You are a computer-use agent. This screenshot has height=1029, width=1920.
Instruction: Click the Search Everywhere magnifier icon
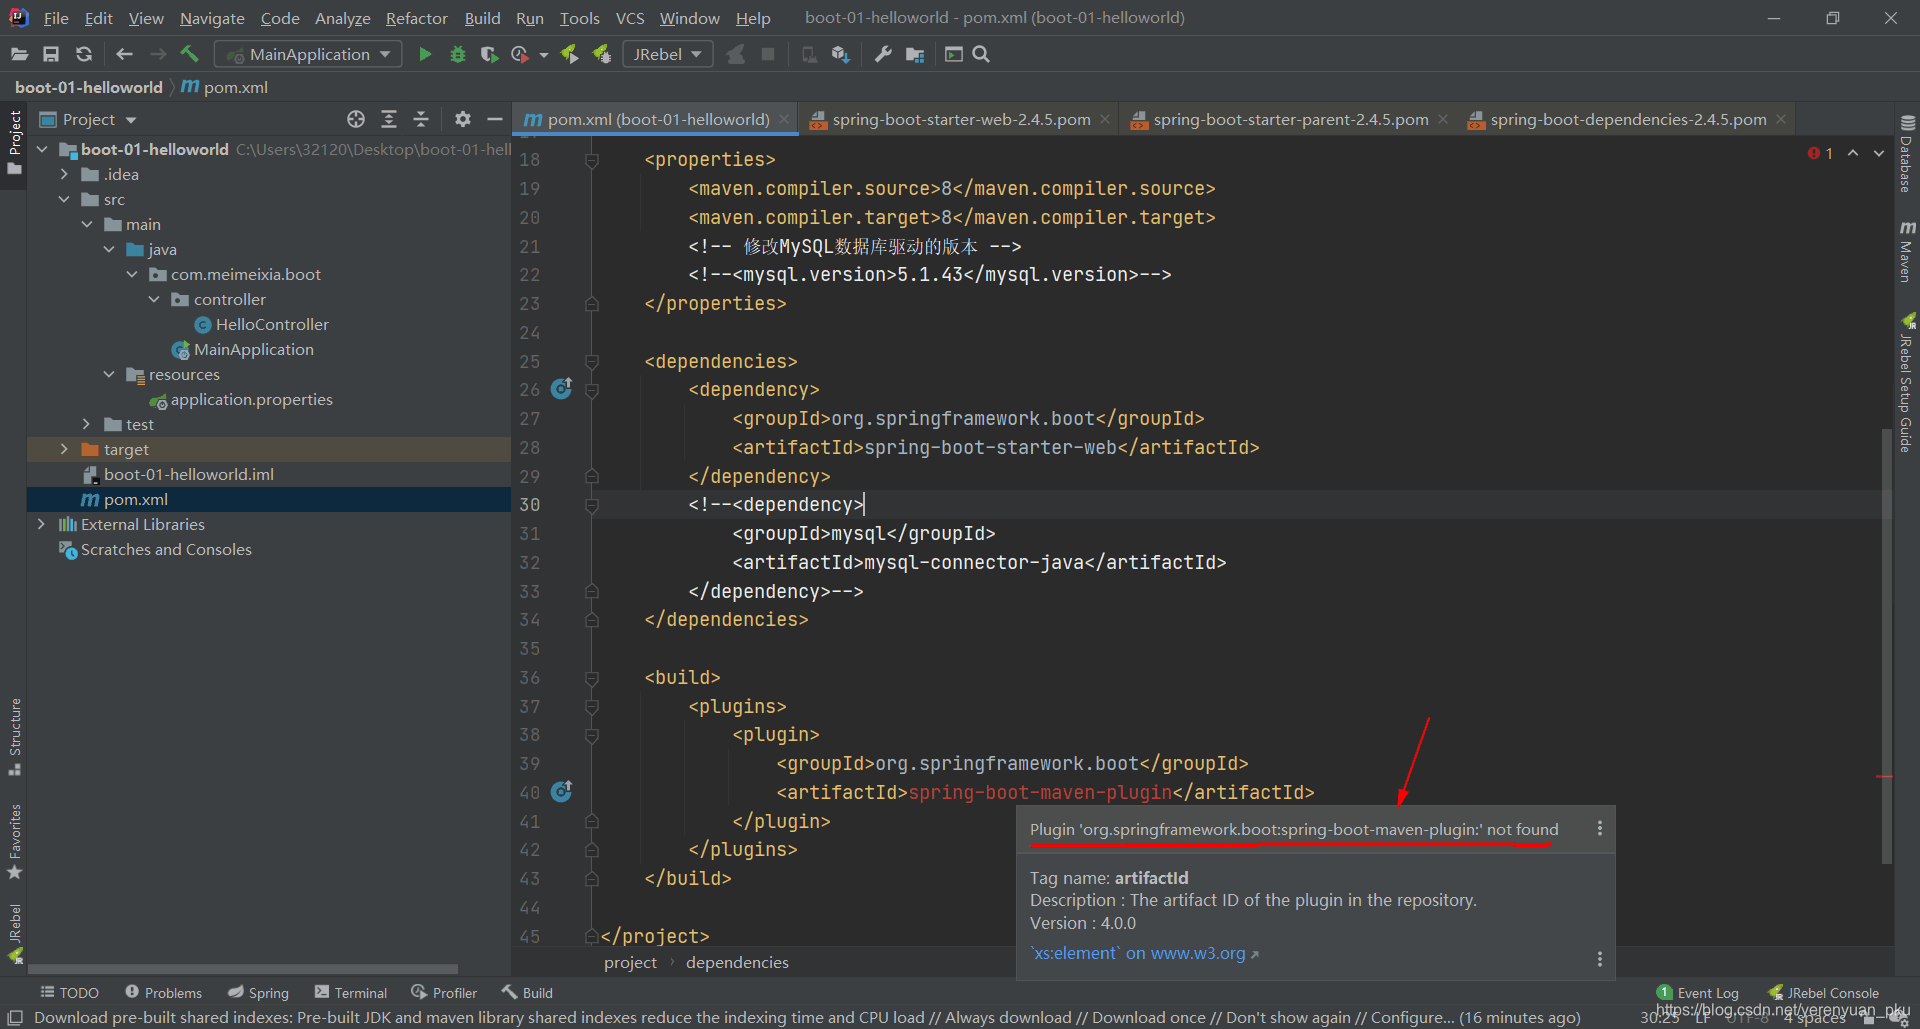981,54
